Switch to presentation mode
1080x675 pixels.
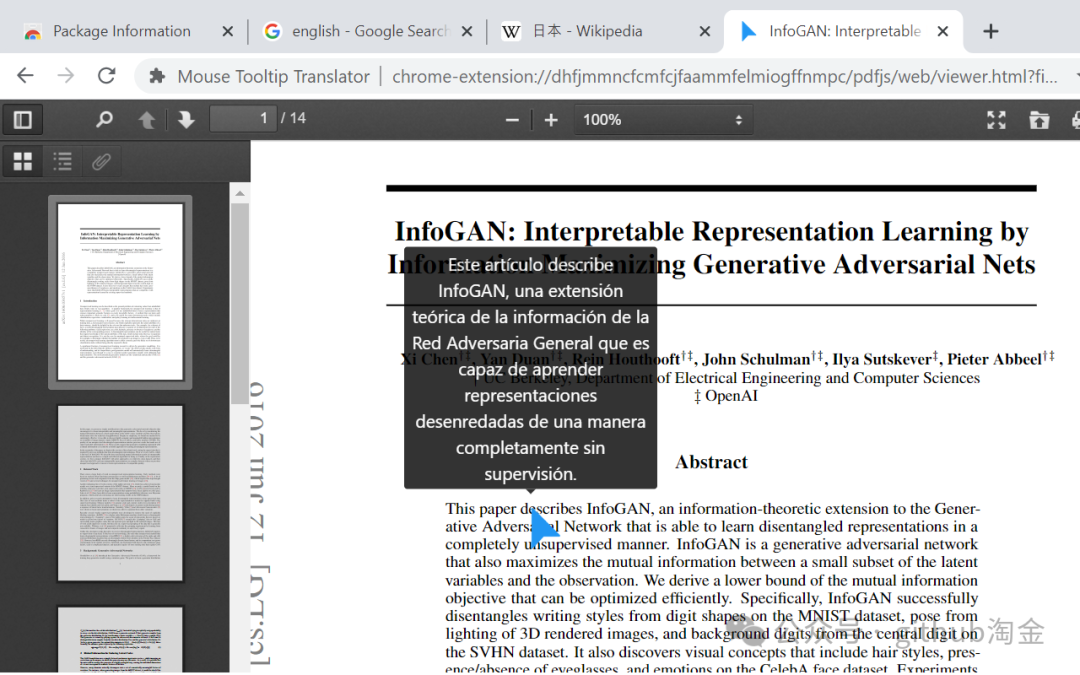(996, 120)
